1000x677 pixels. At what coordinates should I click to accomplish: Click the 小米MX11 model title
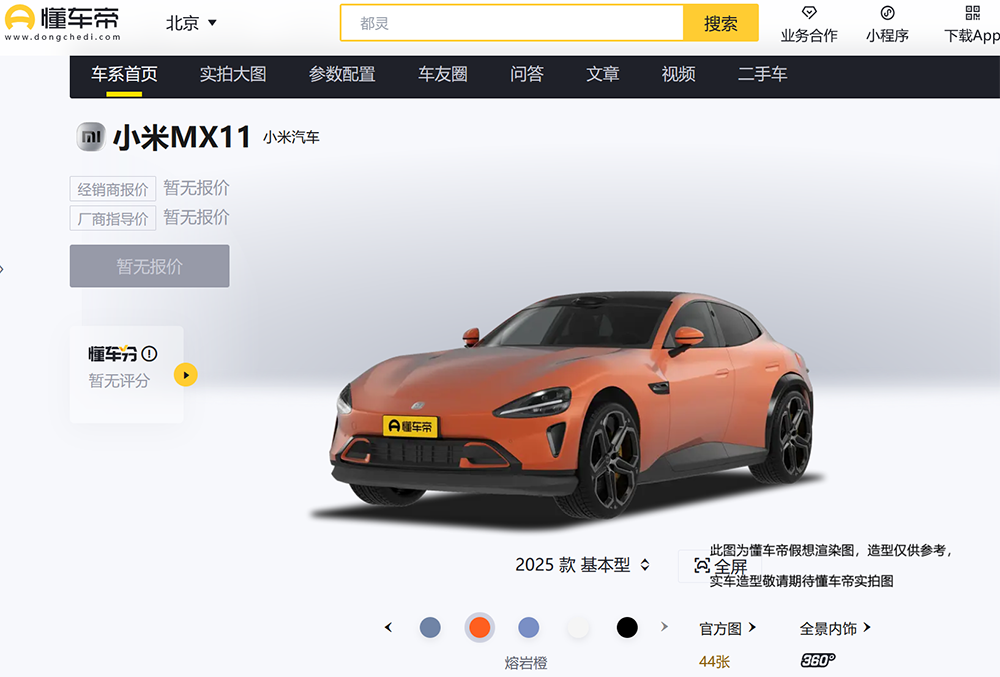point(182,137)
